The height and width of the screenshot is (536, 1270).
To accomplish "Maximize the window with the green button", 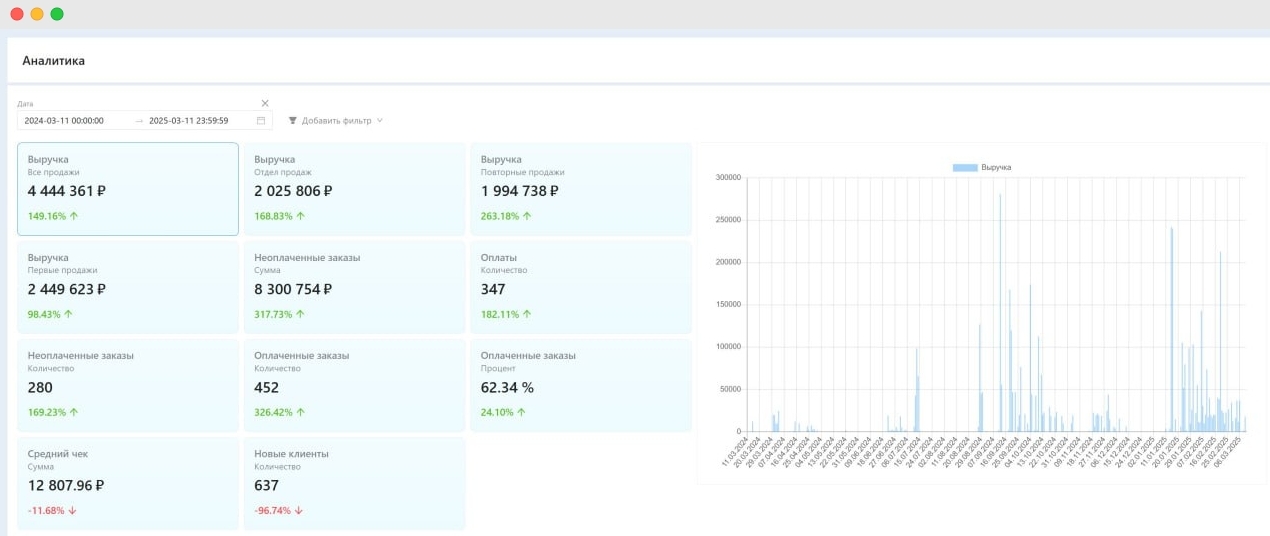I will pos(57,14).
